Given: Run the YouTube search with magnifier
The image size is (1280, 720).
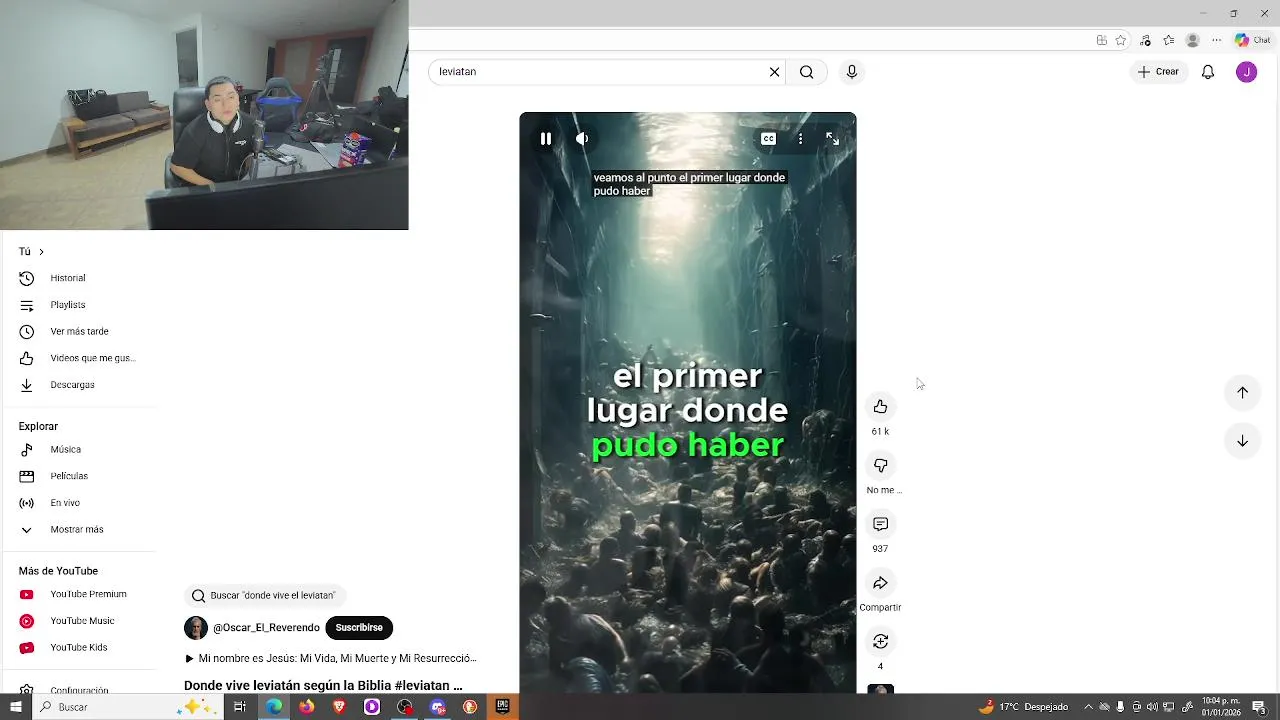Looking at the screenshot, I should (x=806, y=72).
